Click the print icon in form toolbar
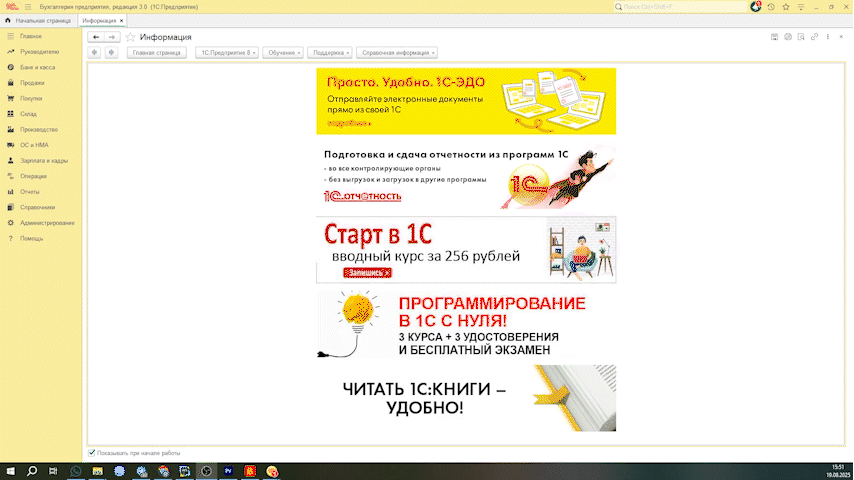 click(788, 37)
